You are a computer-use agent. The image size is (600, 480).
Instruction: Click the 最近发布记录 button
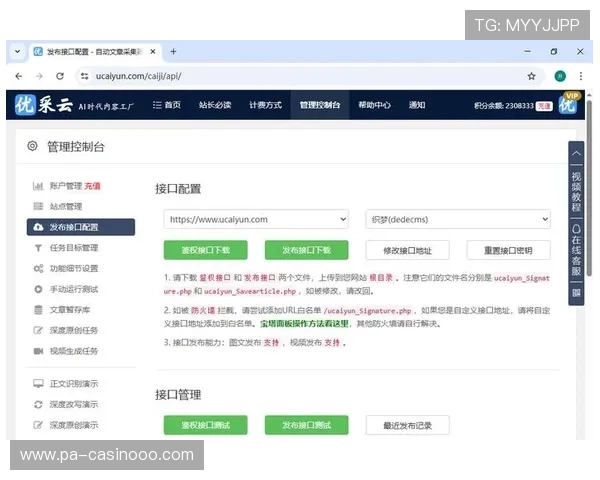click(408, 425)
